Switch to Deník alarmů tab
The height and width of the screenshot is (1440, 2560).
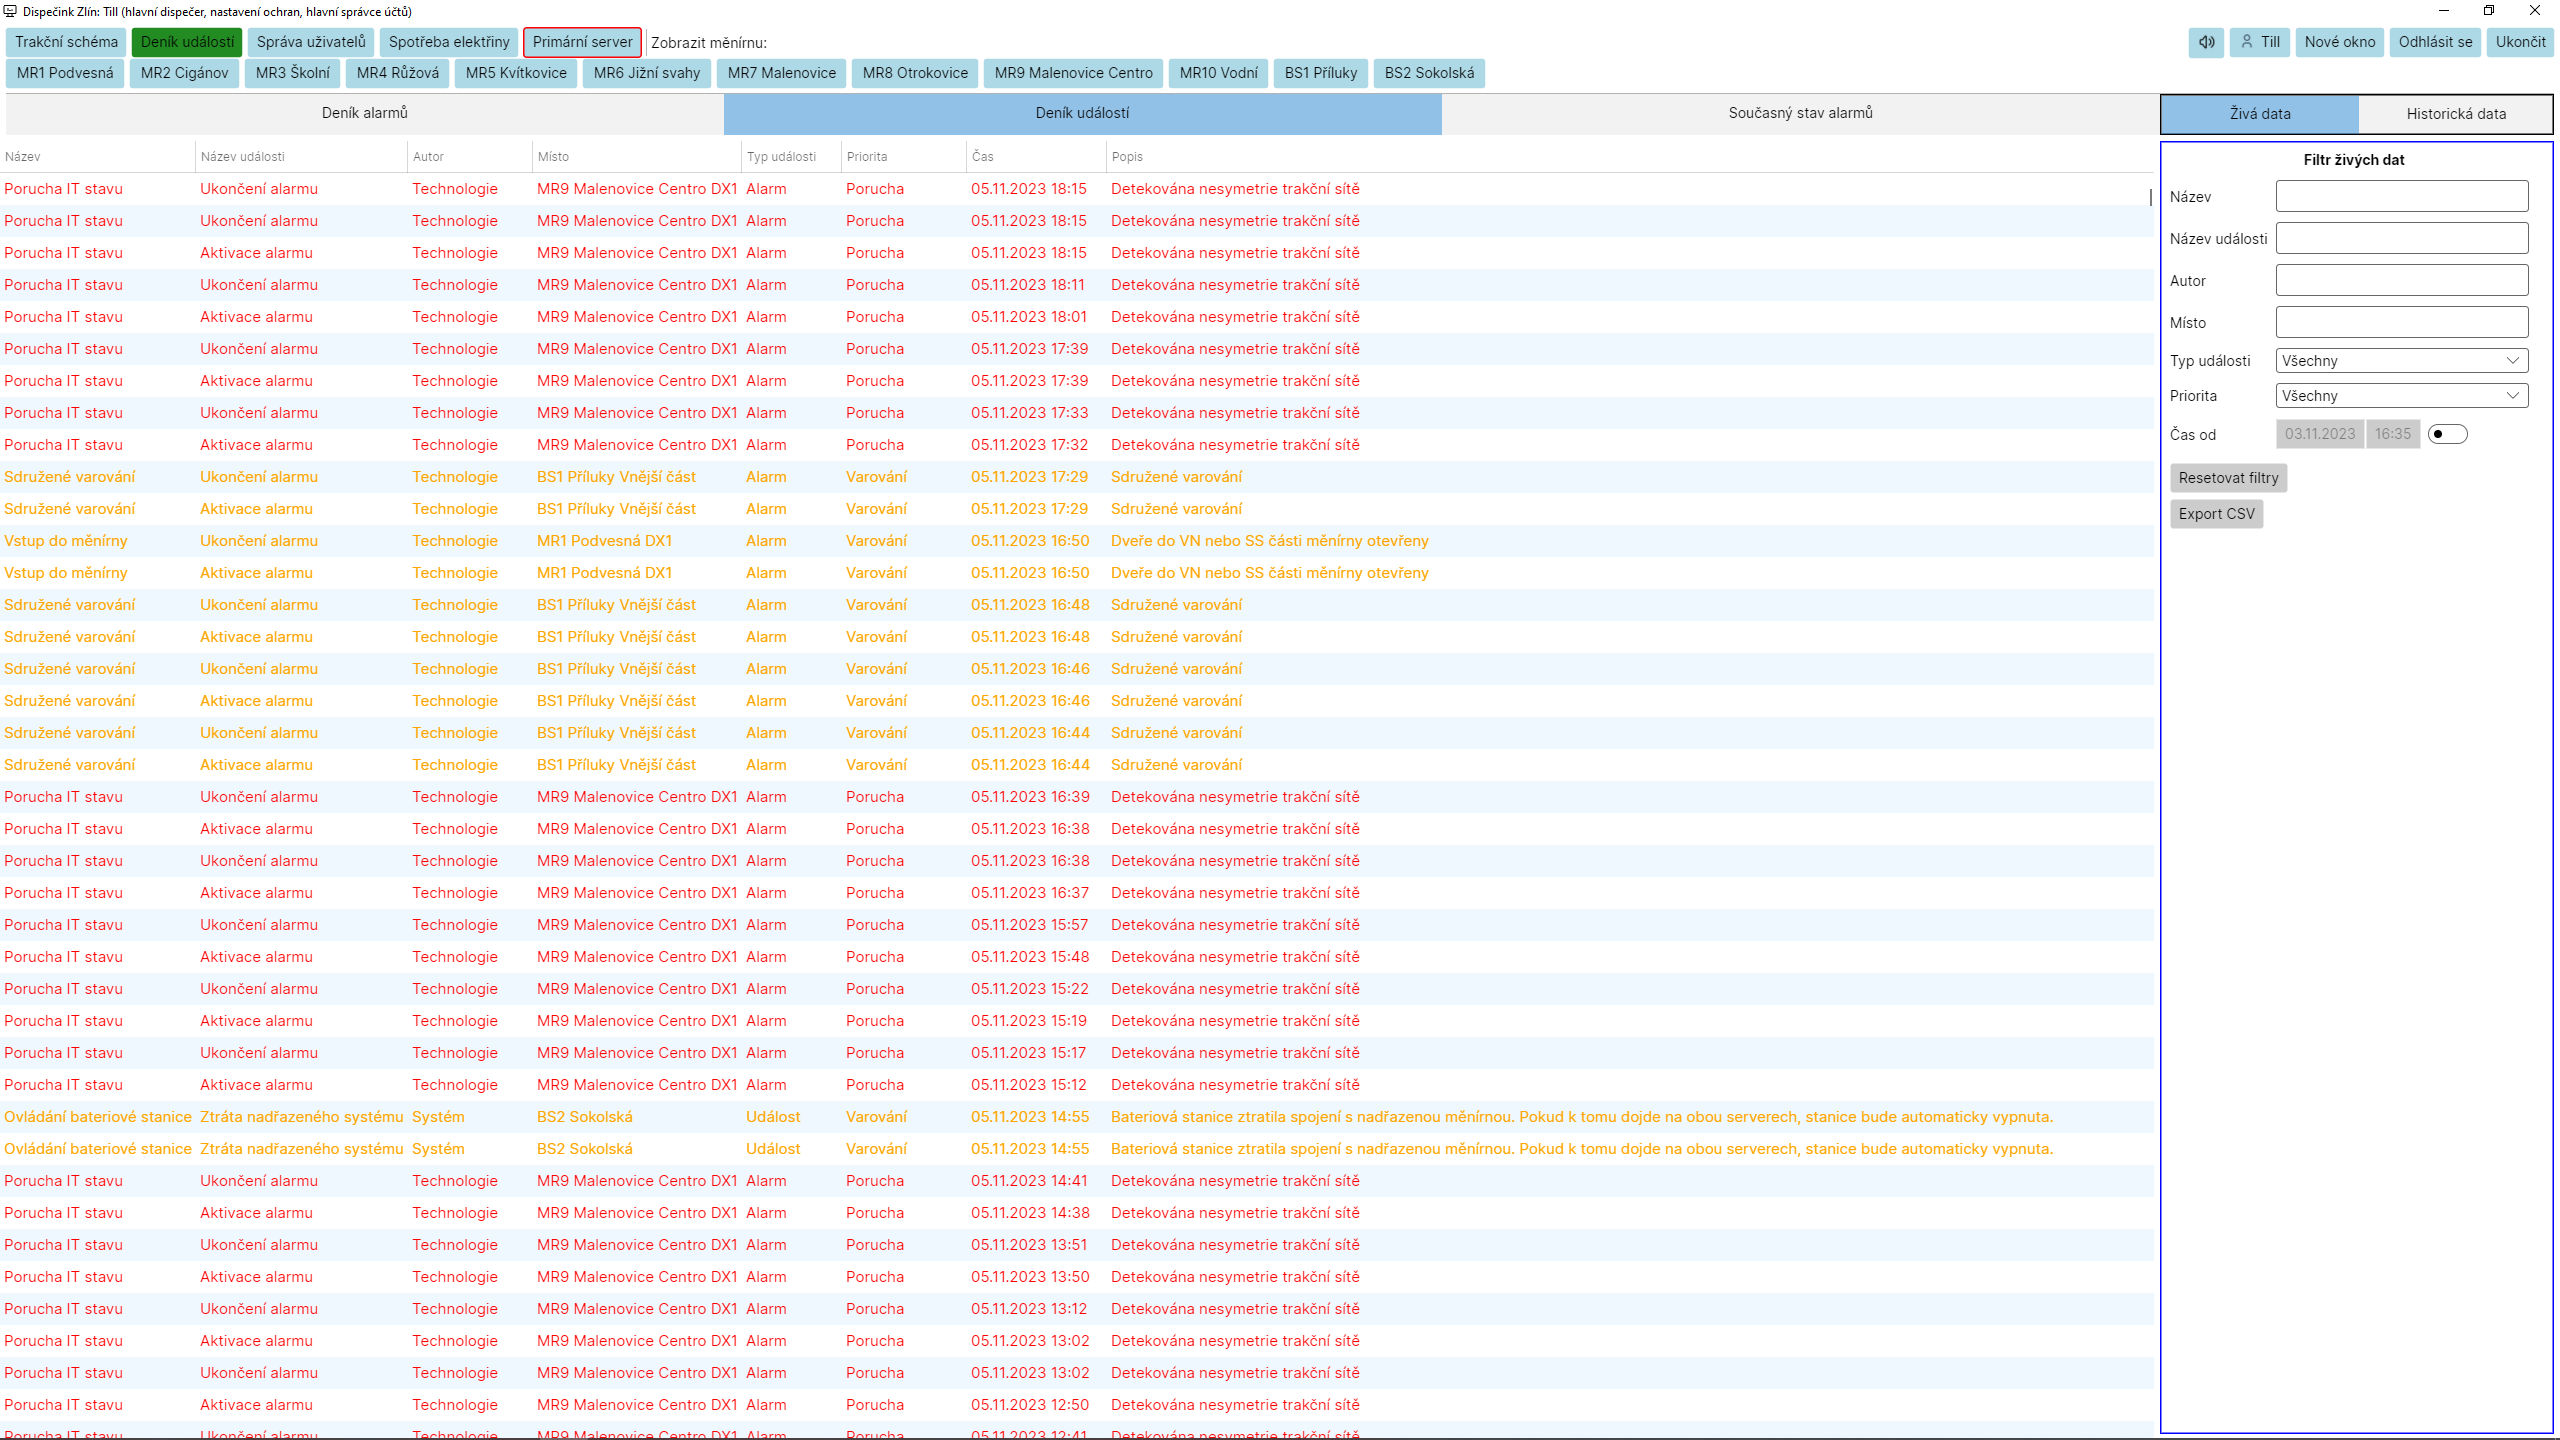(x=365, y=113)
